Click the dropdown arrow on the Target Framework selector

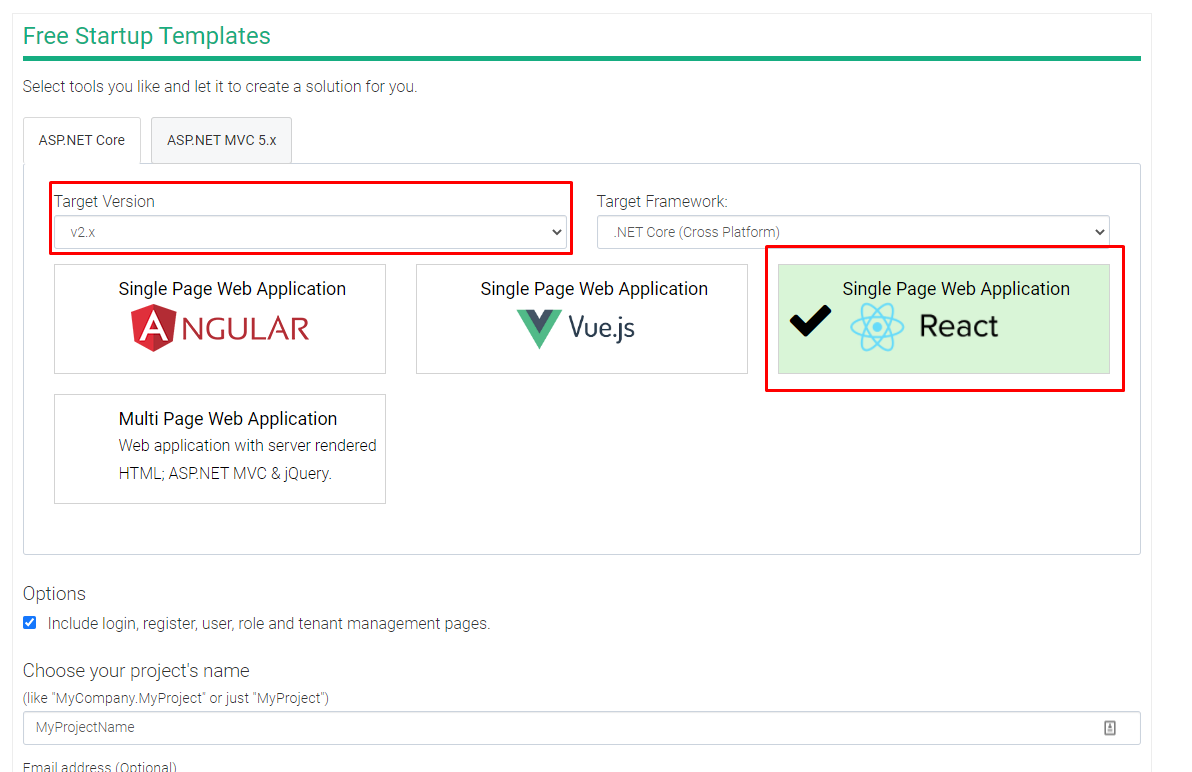(1099, 230)
